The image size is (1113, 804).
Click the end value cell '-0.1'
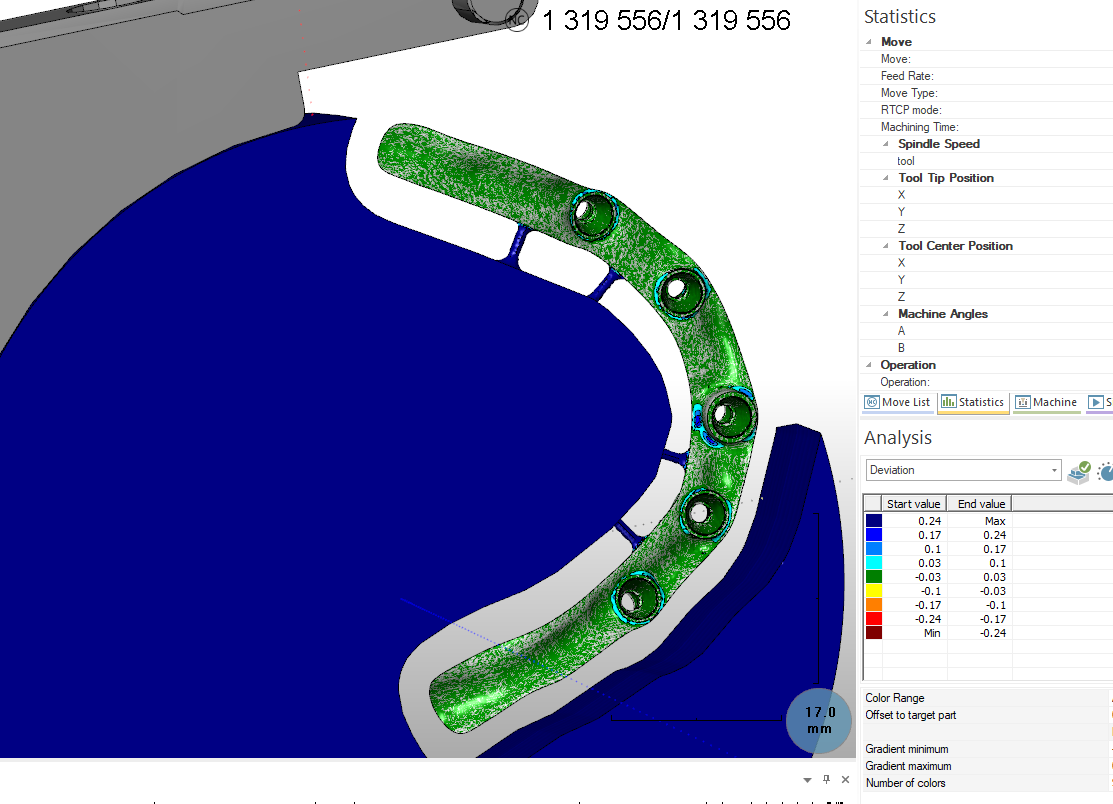pyautogui.click(x=980, y=605)
